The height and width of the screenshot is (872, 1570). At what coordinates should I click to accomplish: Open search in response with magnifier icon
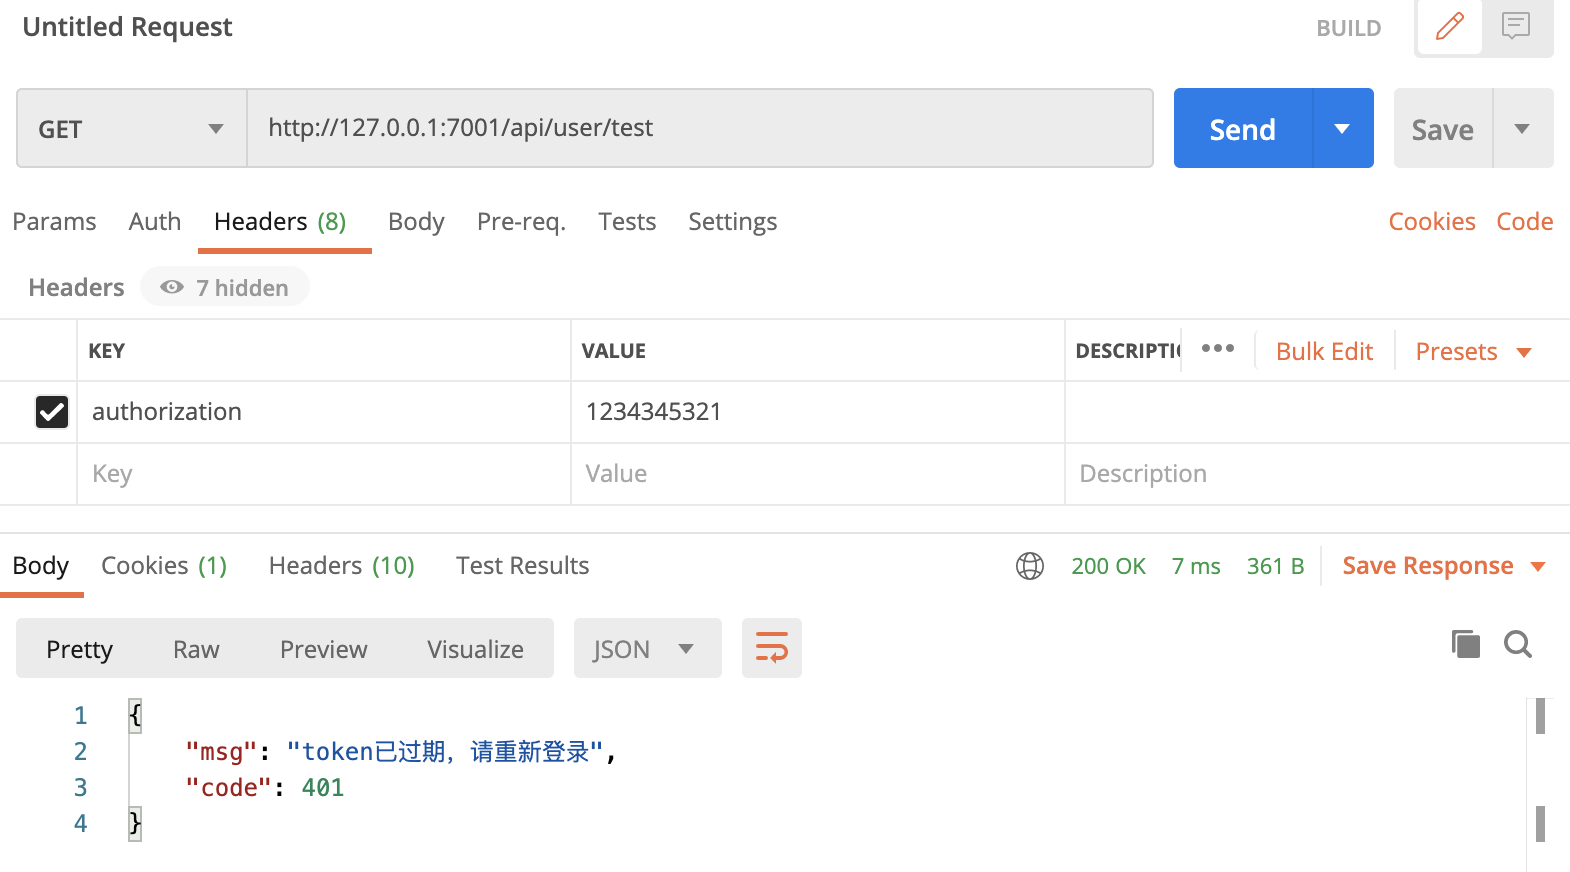pos(1518,644)
